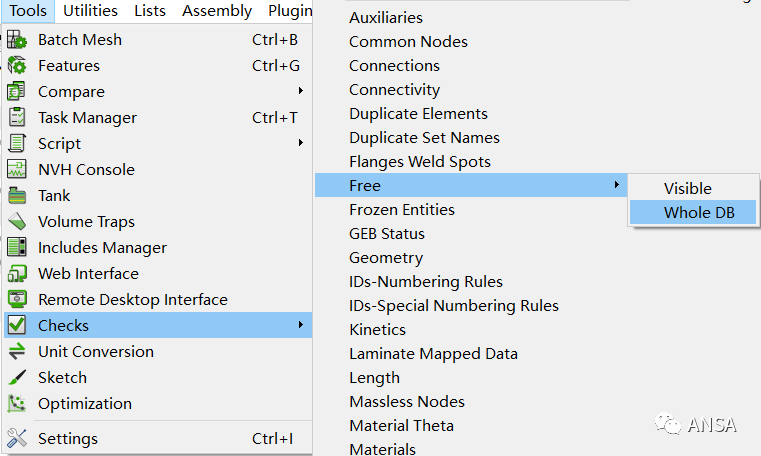
Task: Click the NVH Console icon
Action: pyautogui.click(x=17, y=169)
